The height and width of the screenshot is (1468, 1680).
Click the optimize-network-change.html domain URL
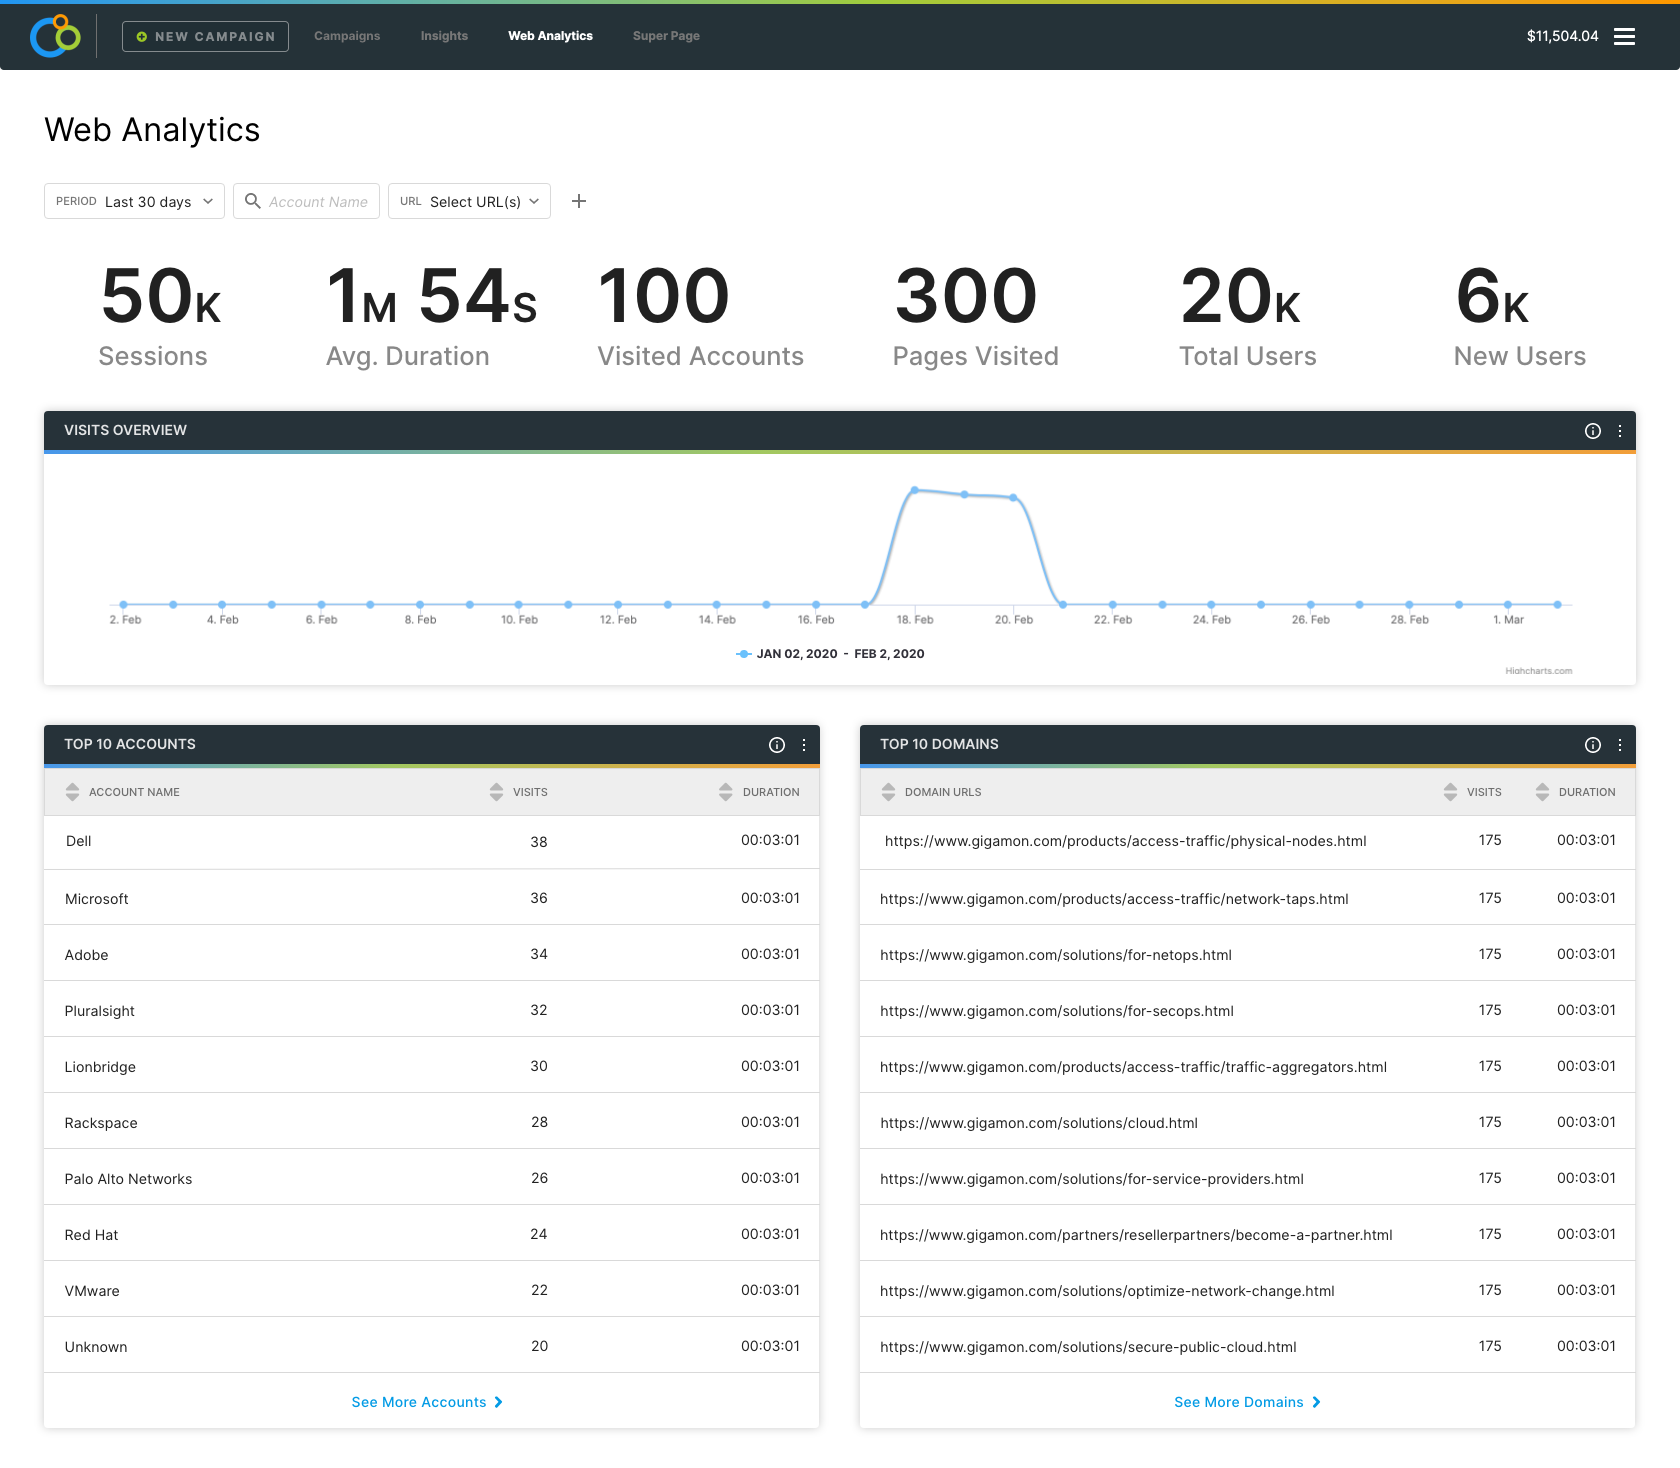1107,1291
